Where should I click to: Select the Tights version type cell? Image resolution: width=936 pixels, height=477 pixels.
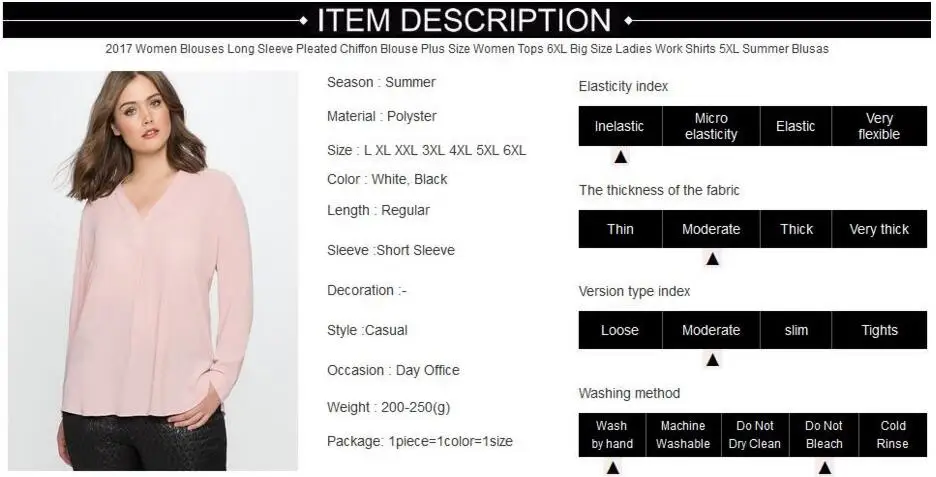tap(879, 330)
